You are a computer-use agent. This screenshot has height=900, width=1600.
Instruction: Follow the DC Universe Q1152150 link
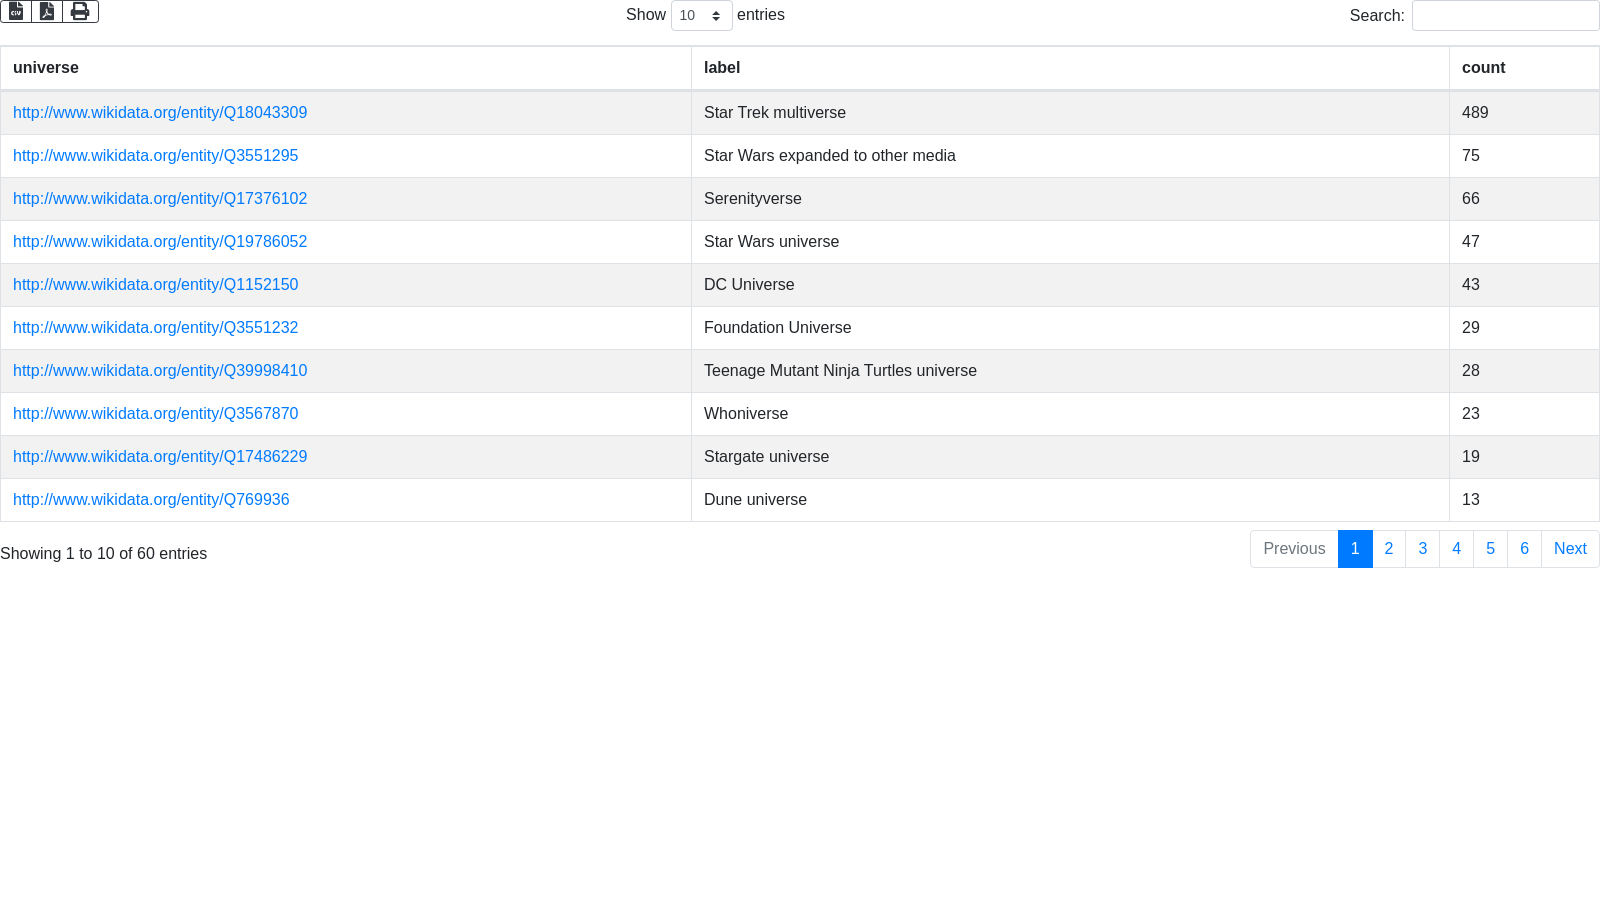pyautogui.click(x=155, y=285)
